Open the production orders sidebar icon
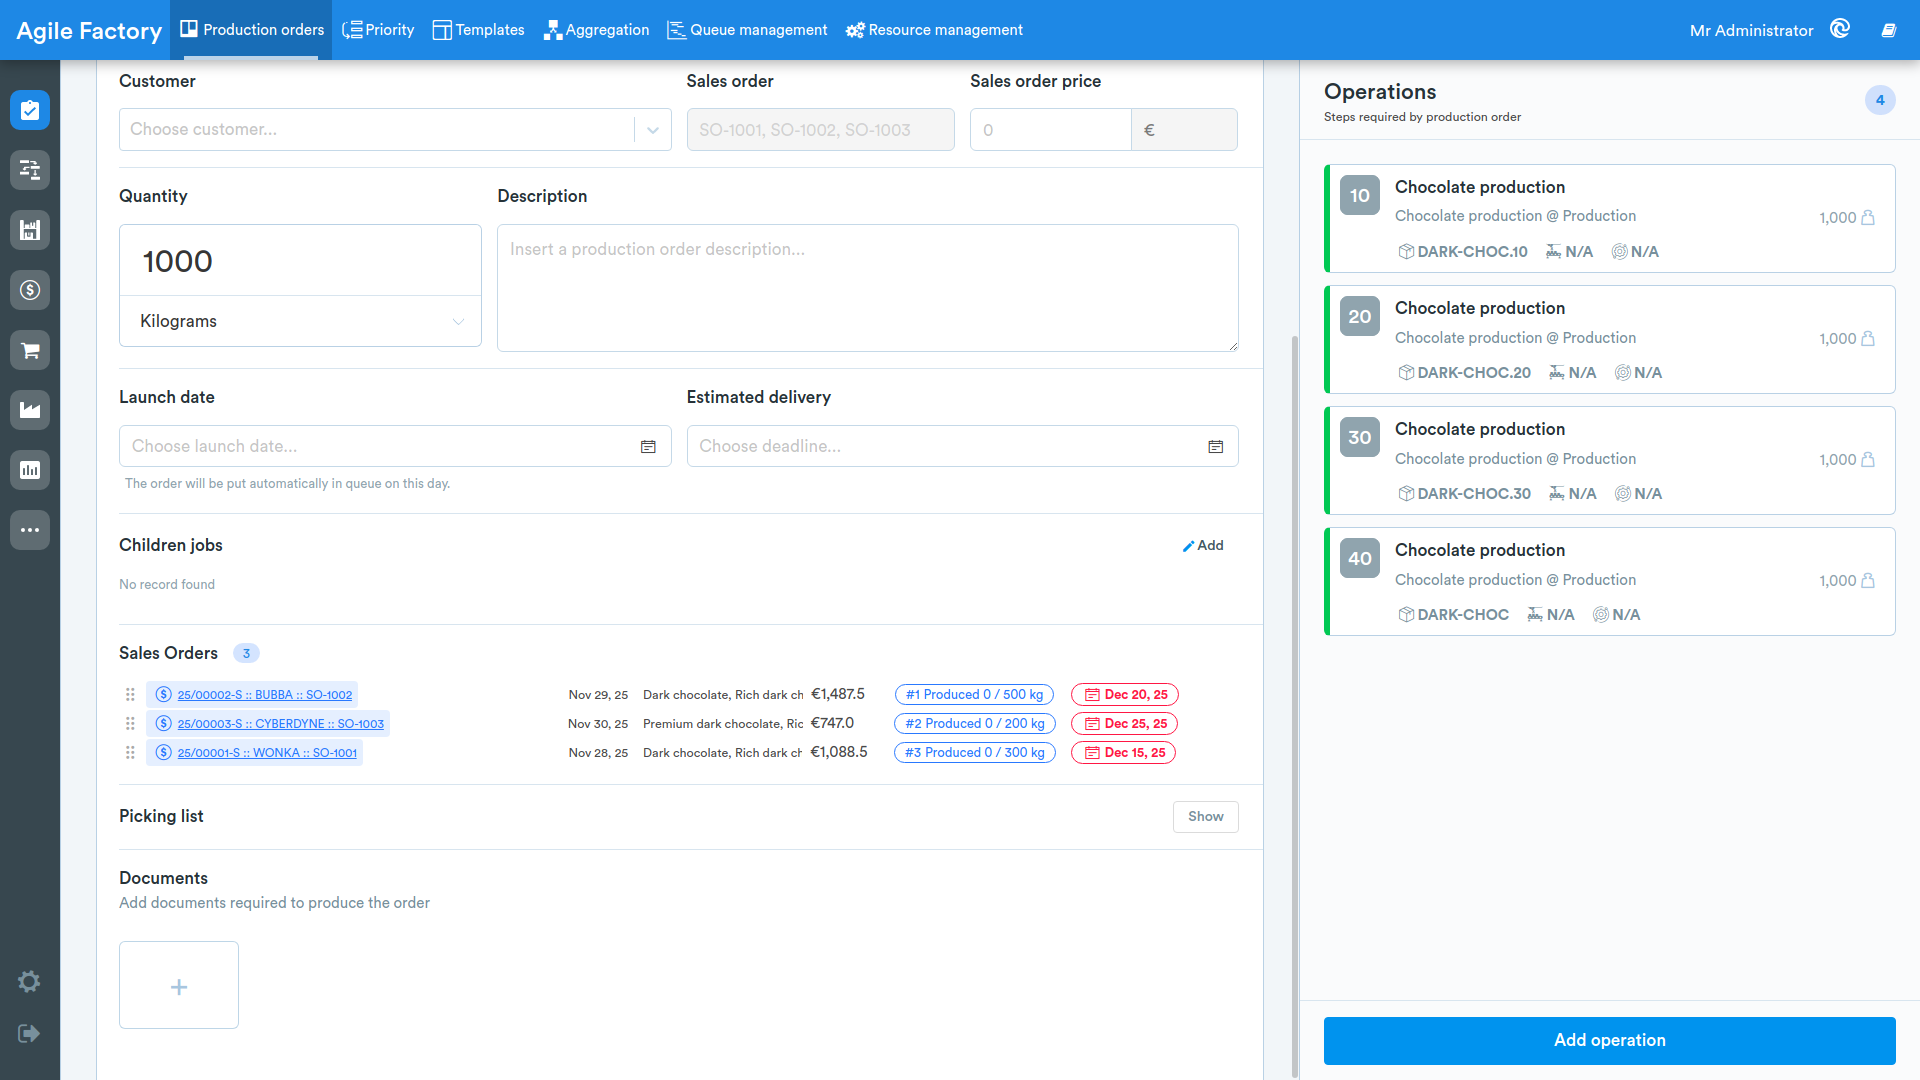Screen dimensions: 1920x1080 30,110
